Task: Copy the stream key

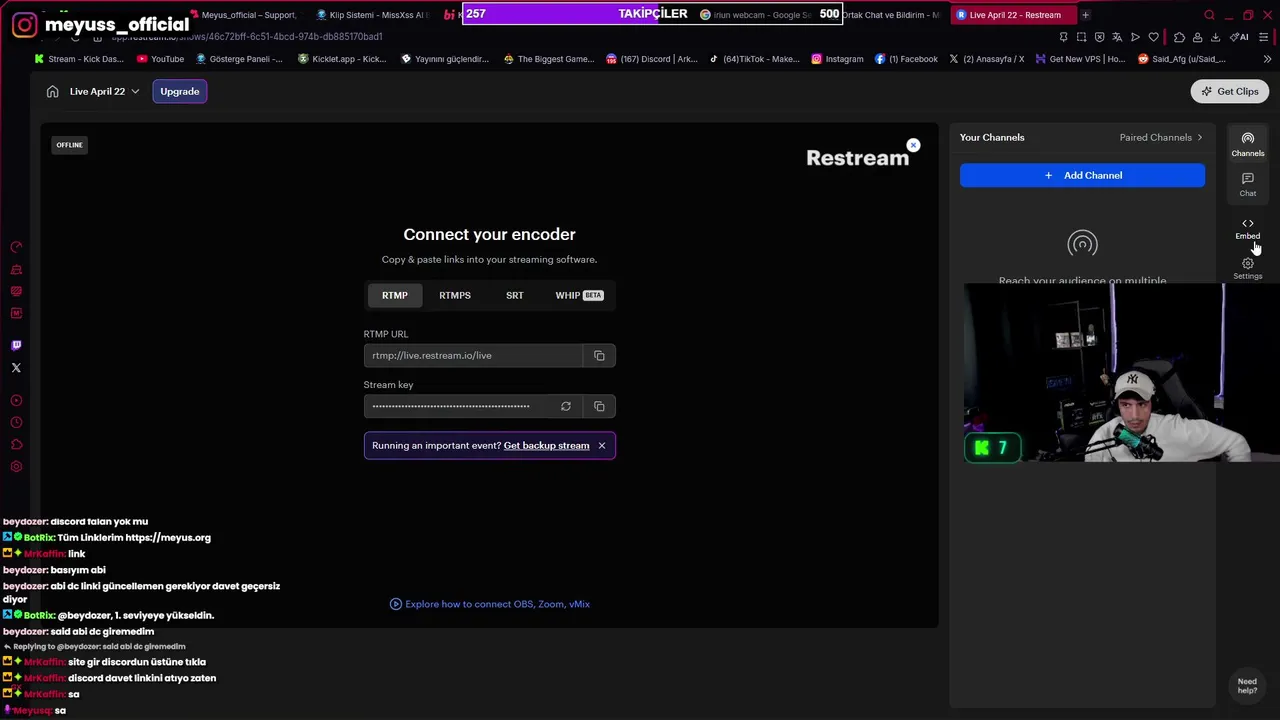Action: coord(599,406)
